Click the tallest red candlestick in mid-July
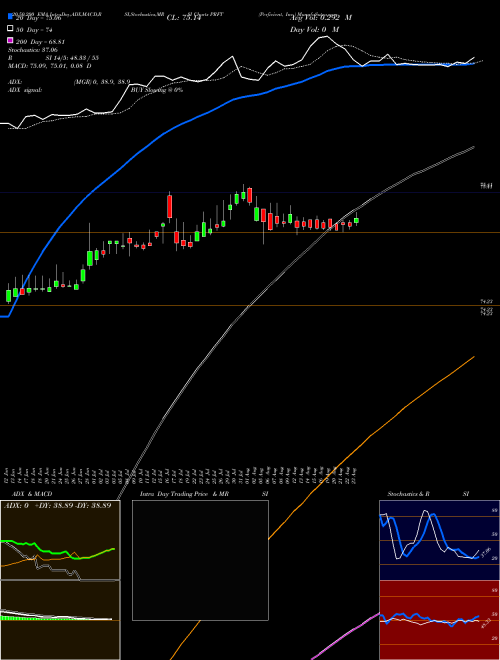500x660 pixels. [x=170, y=206]
